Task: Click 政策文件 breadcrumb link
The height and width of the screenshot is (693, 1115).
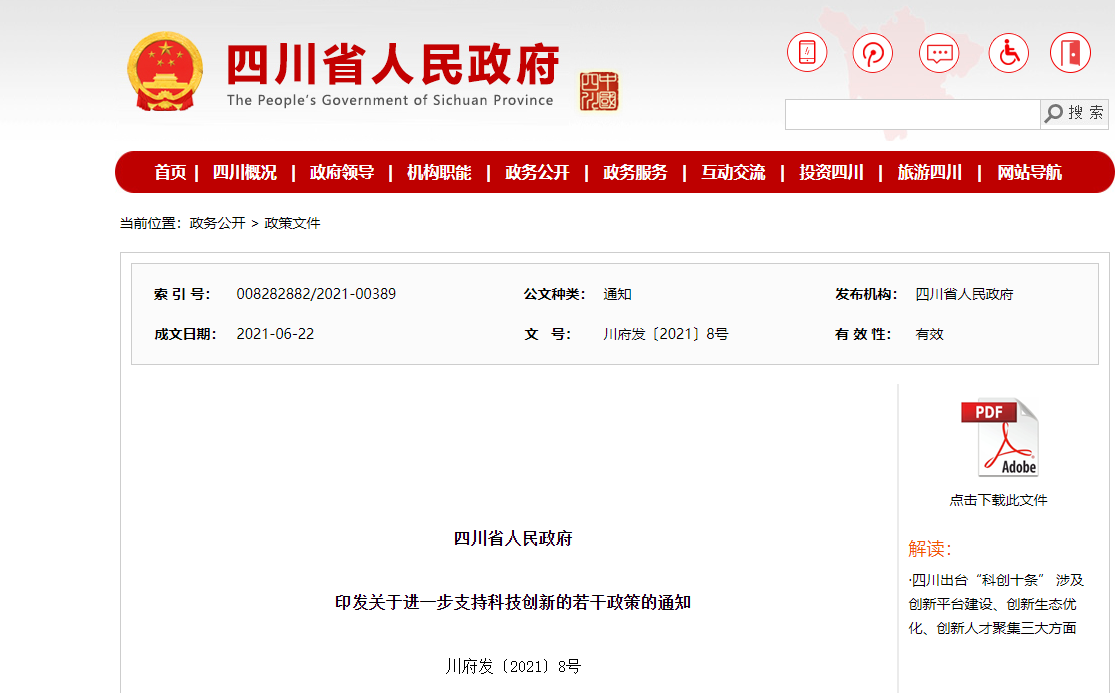Action: pyautogui.click(x=292, y=223)
